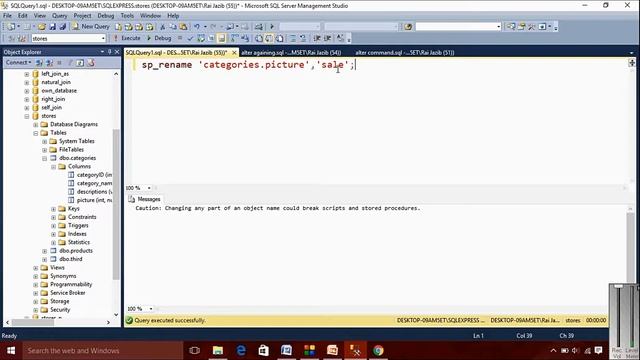
Task: Expand the Keys folder
Action: (x=53, y=209)
